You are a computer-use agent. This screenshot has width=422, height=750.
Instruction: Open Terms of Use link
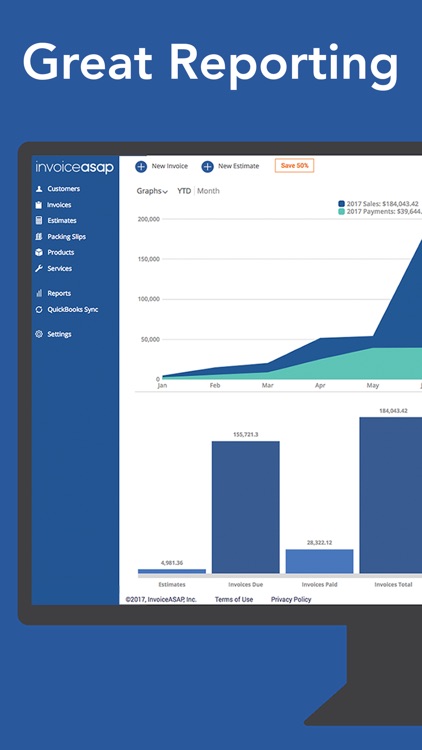pyautogui.click(x=234, y=599)
